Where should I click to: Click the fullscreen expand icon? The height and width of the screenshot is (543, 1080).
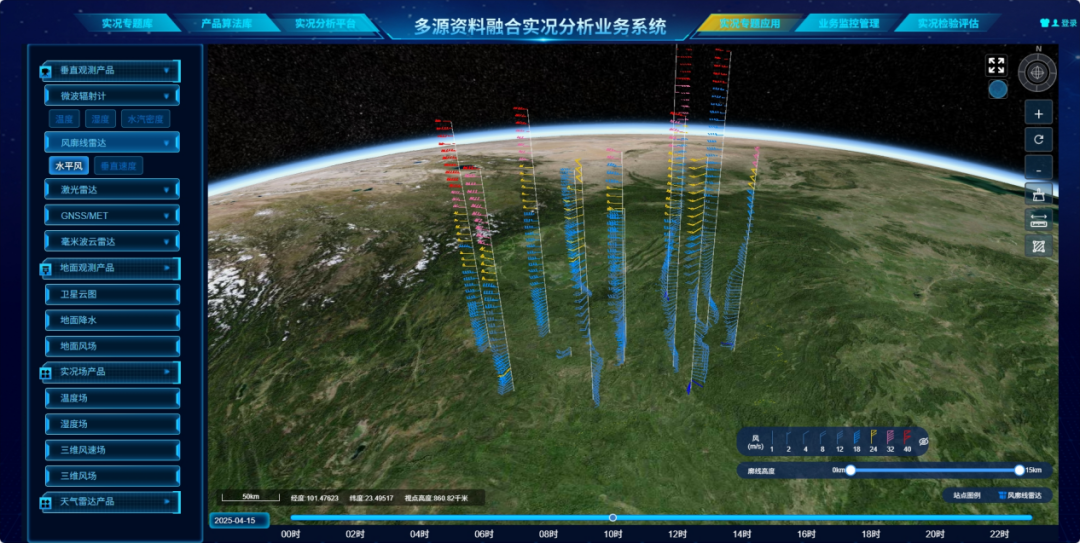point(996,65)
